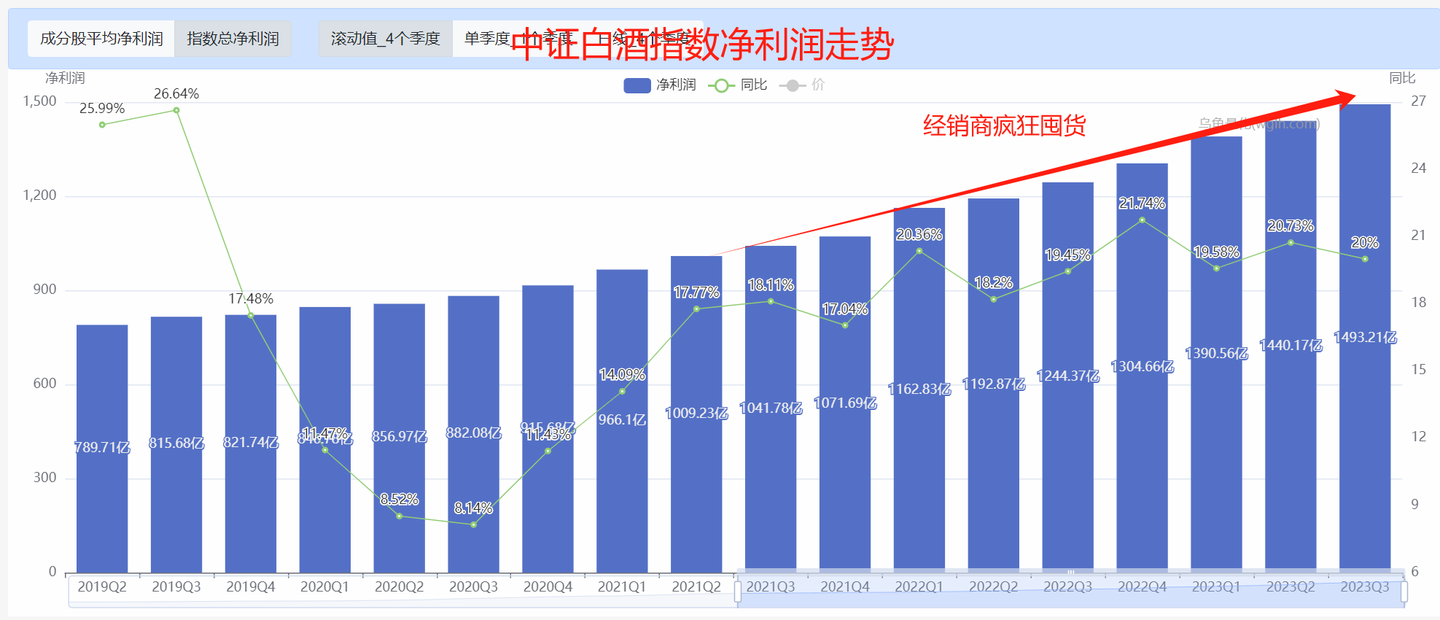Click the 2019Q2 net profit bar

102,500
